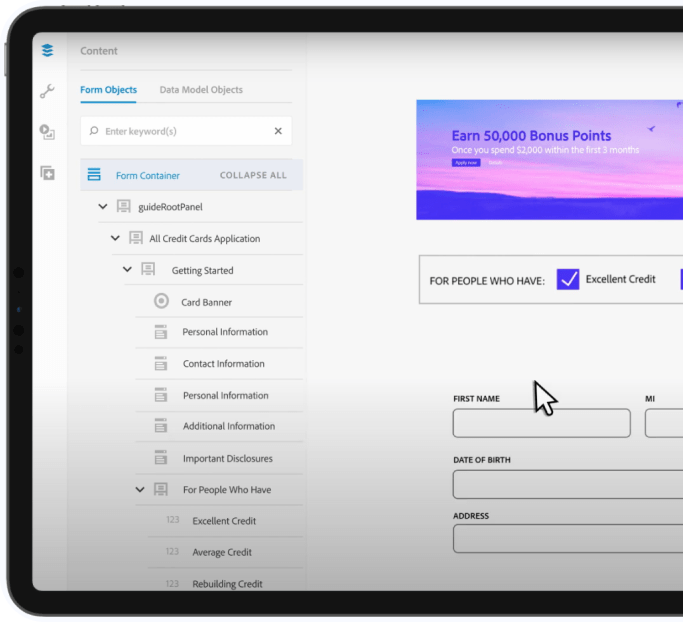
Task: Select Form Container in the tree
Action: [x=148, y=176]
